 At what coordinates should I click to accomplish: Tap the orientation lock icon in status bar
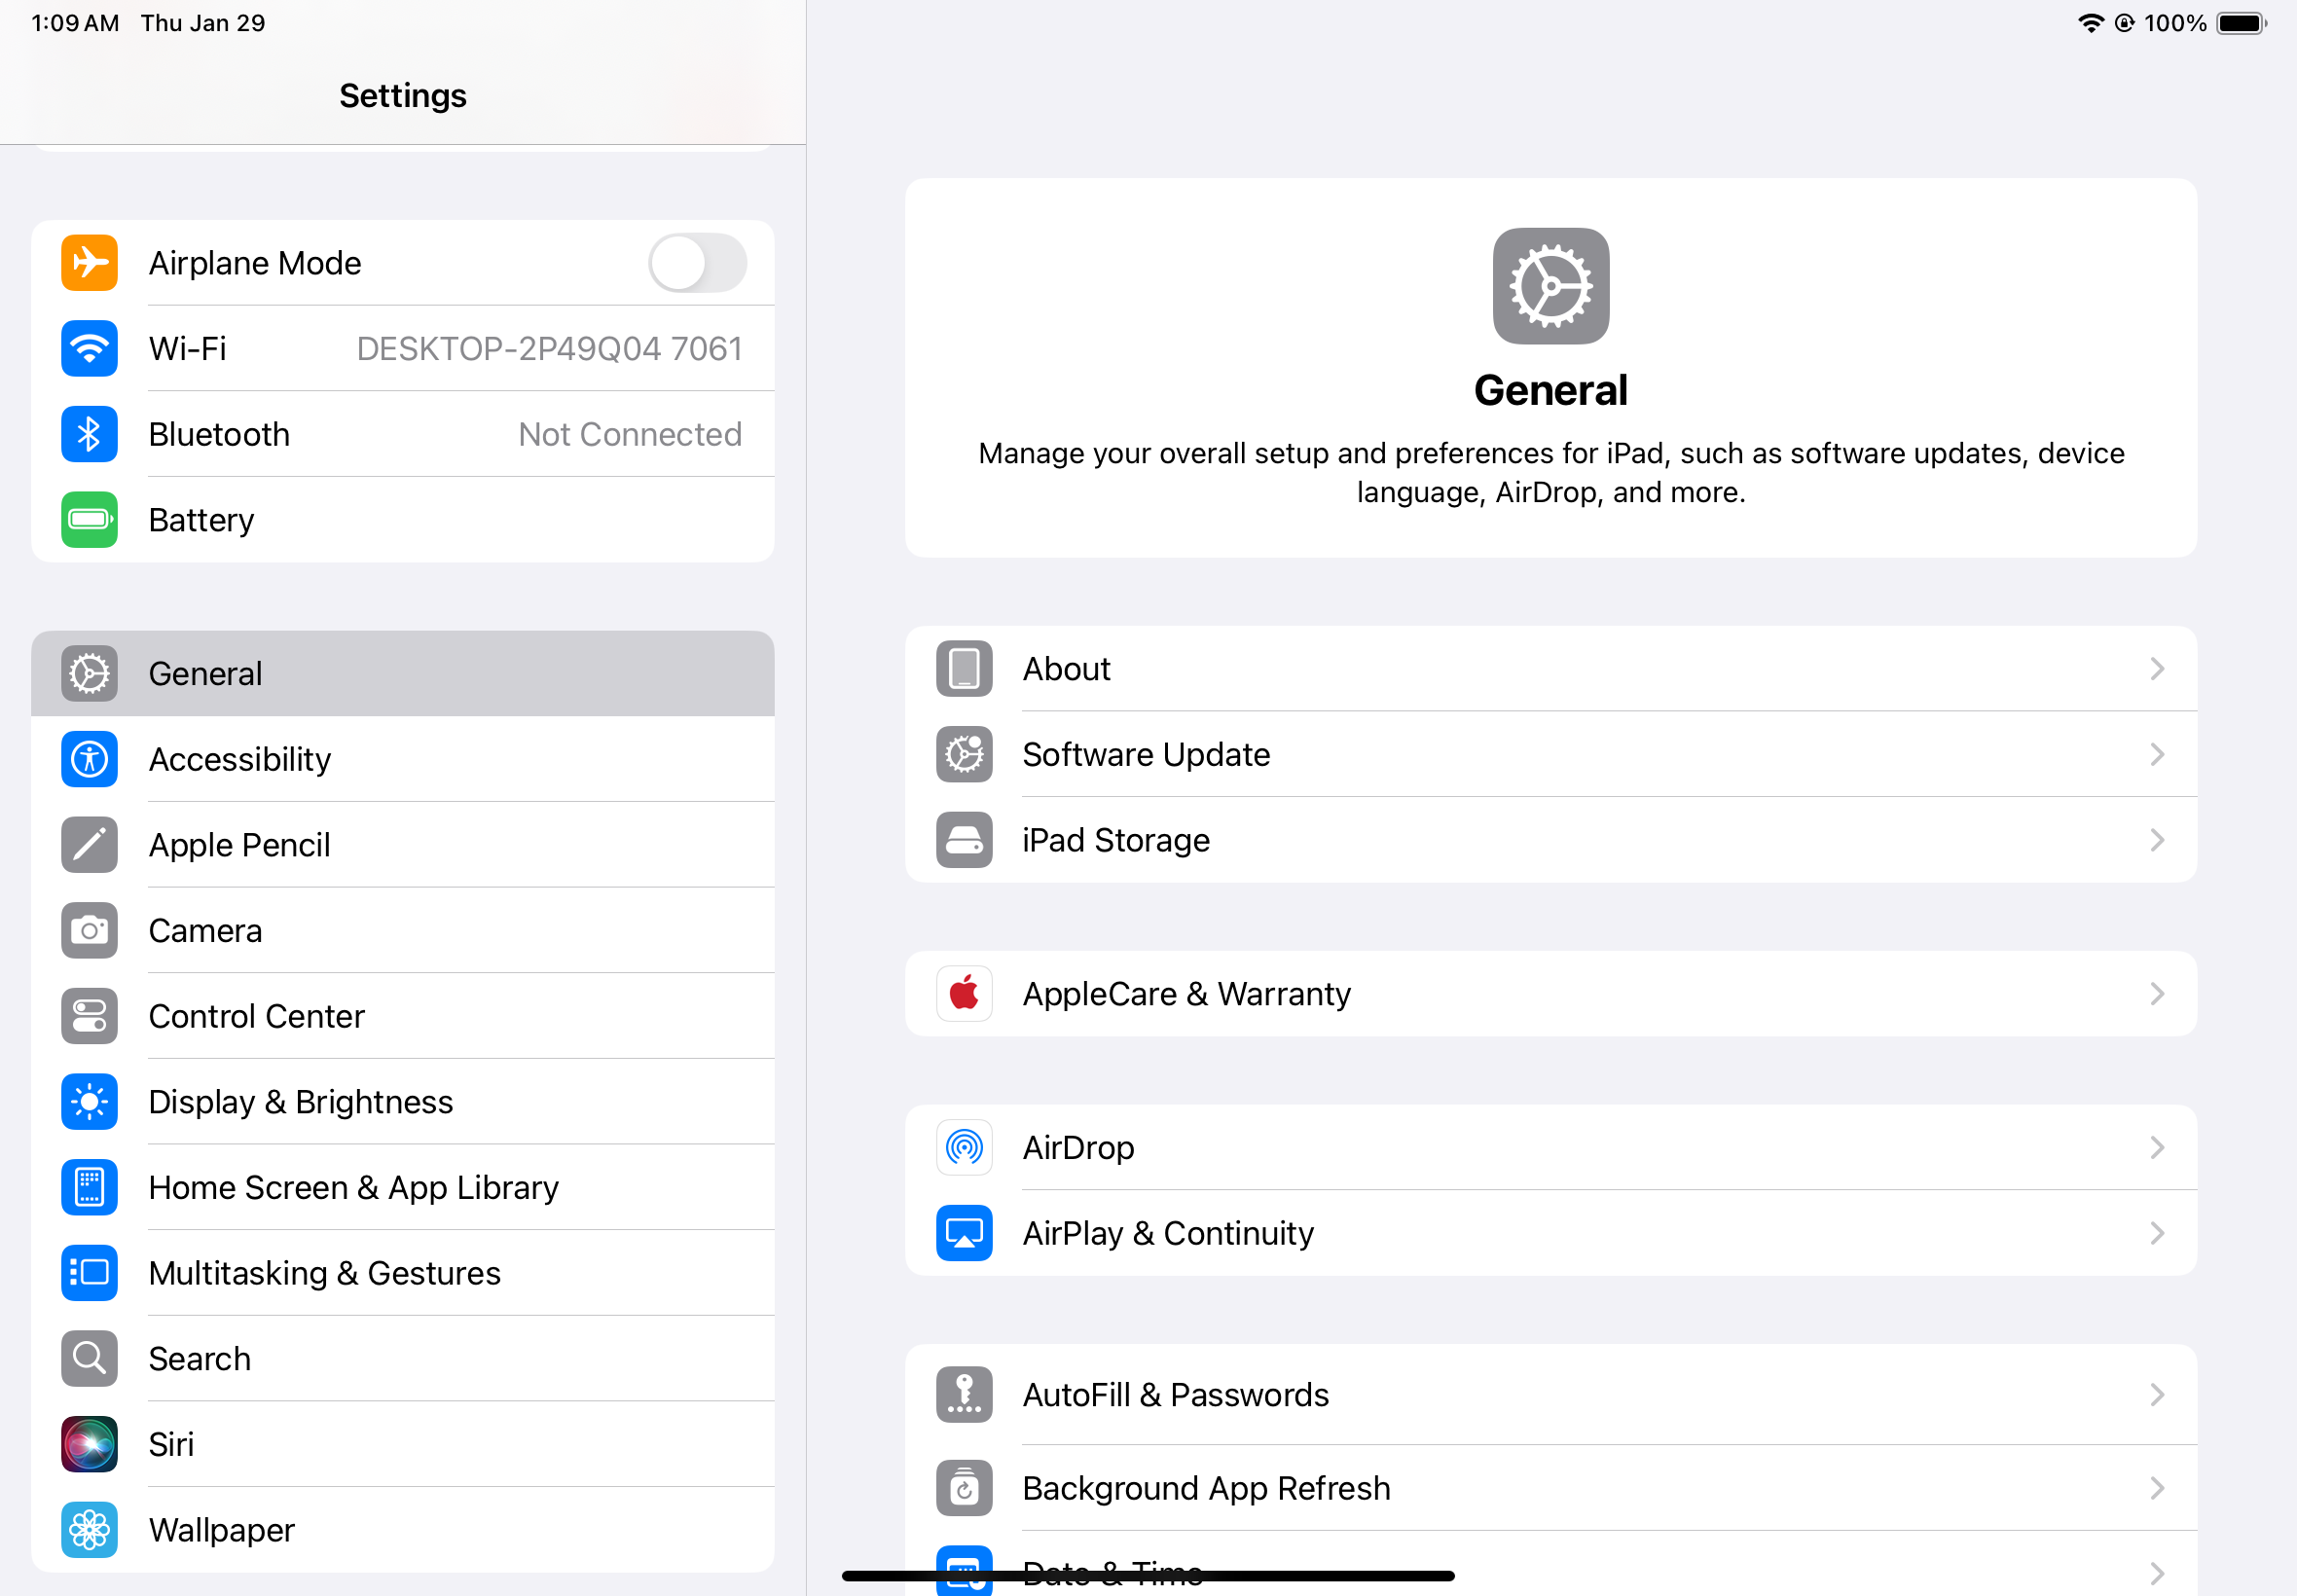[x=2125, y=23]
